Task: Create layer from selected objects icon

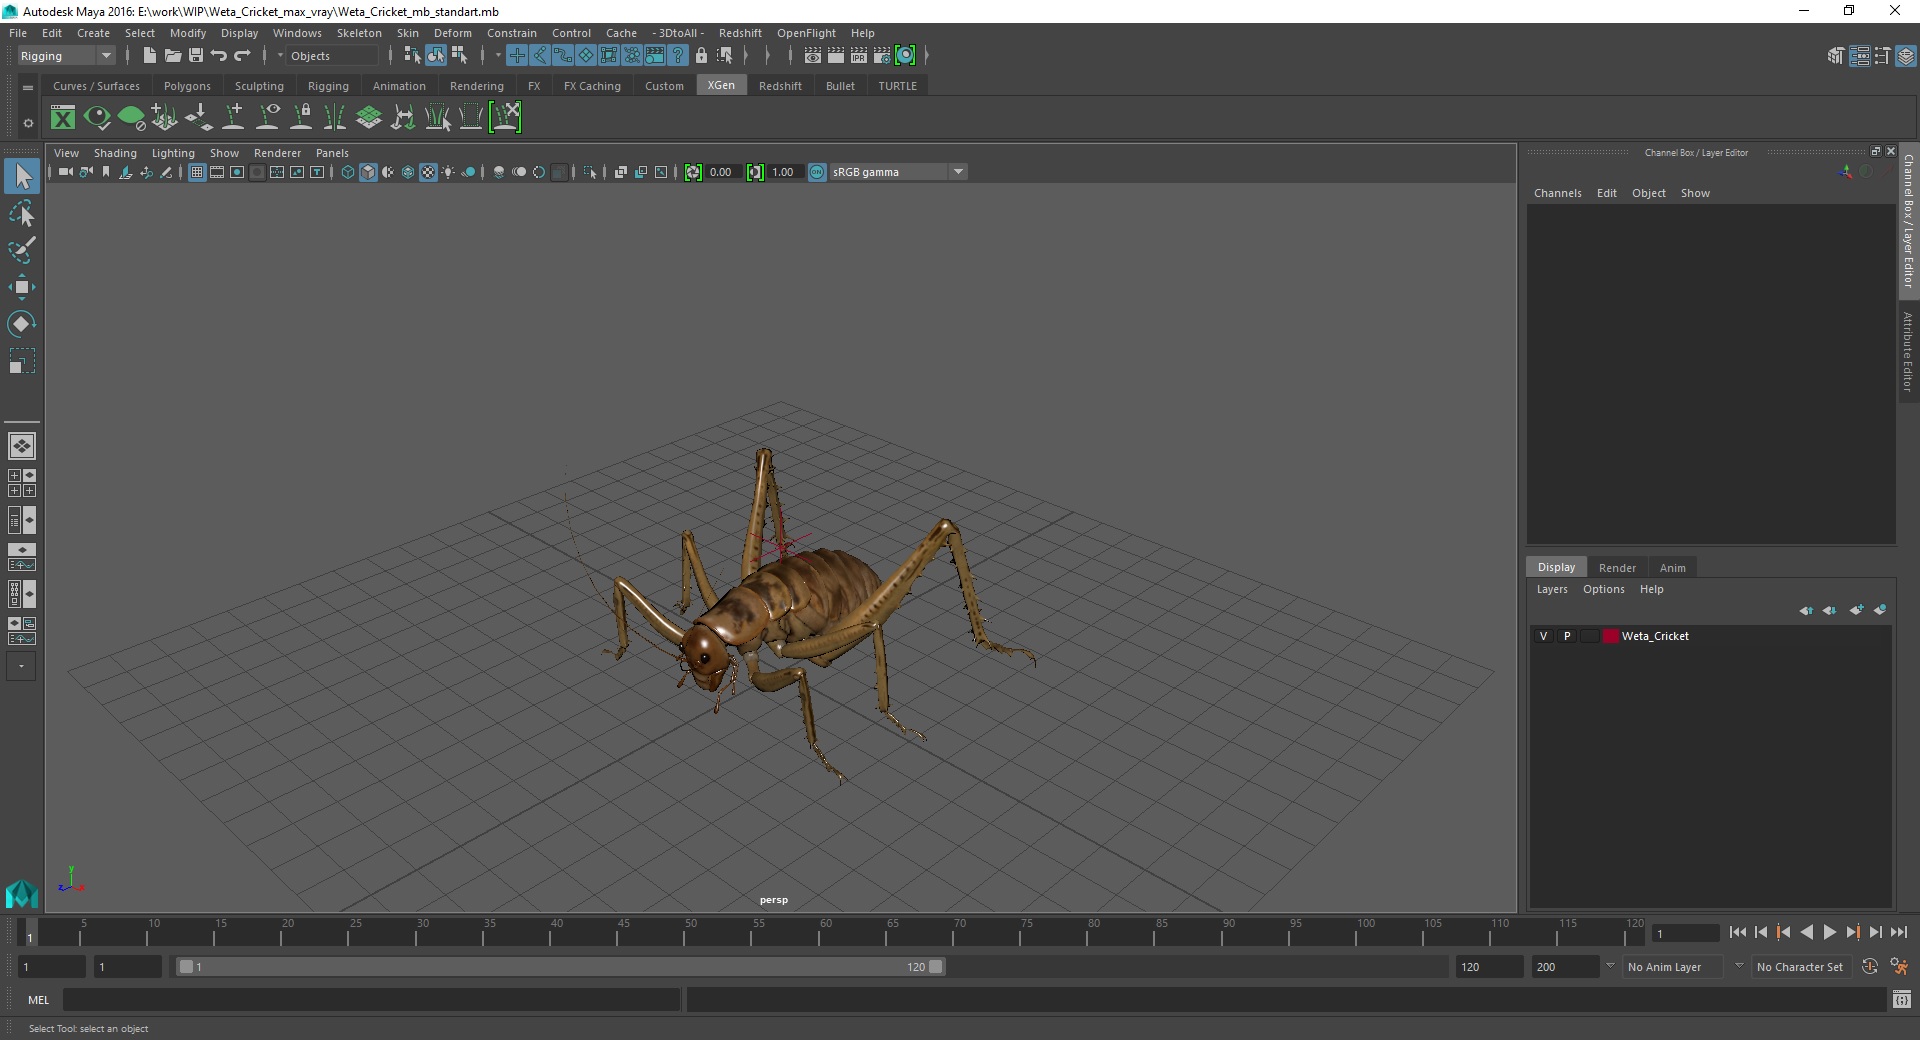Action: (1880, 610)
